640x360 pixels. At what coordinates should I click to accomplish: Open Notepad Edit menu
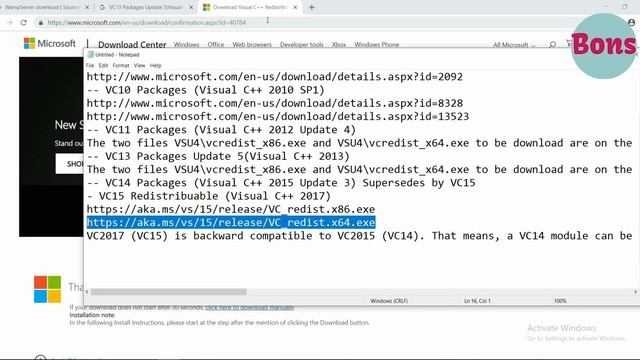click(103, 65)
